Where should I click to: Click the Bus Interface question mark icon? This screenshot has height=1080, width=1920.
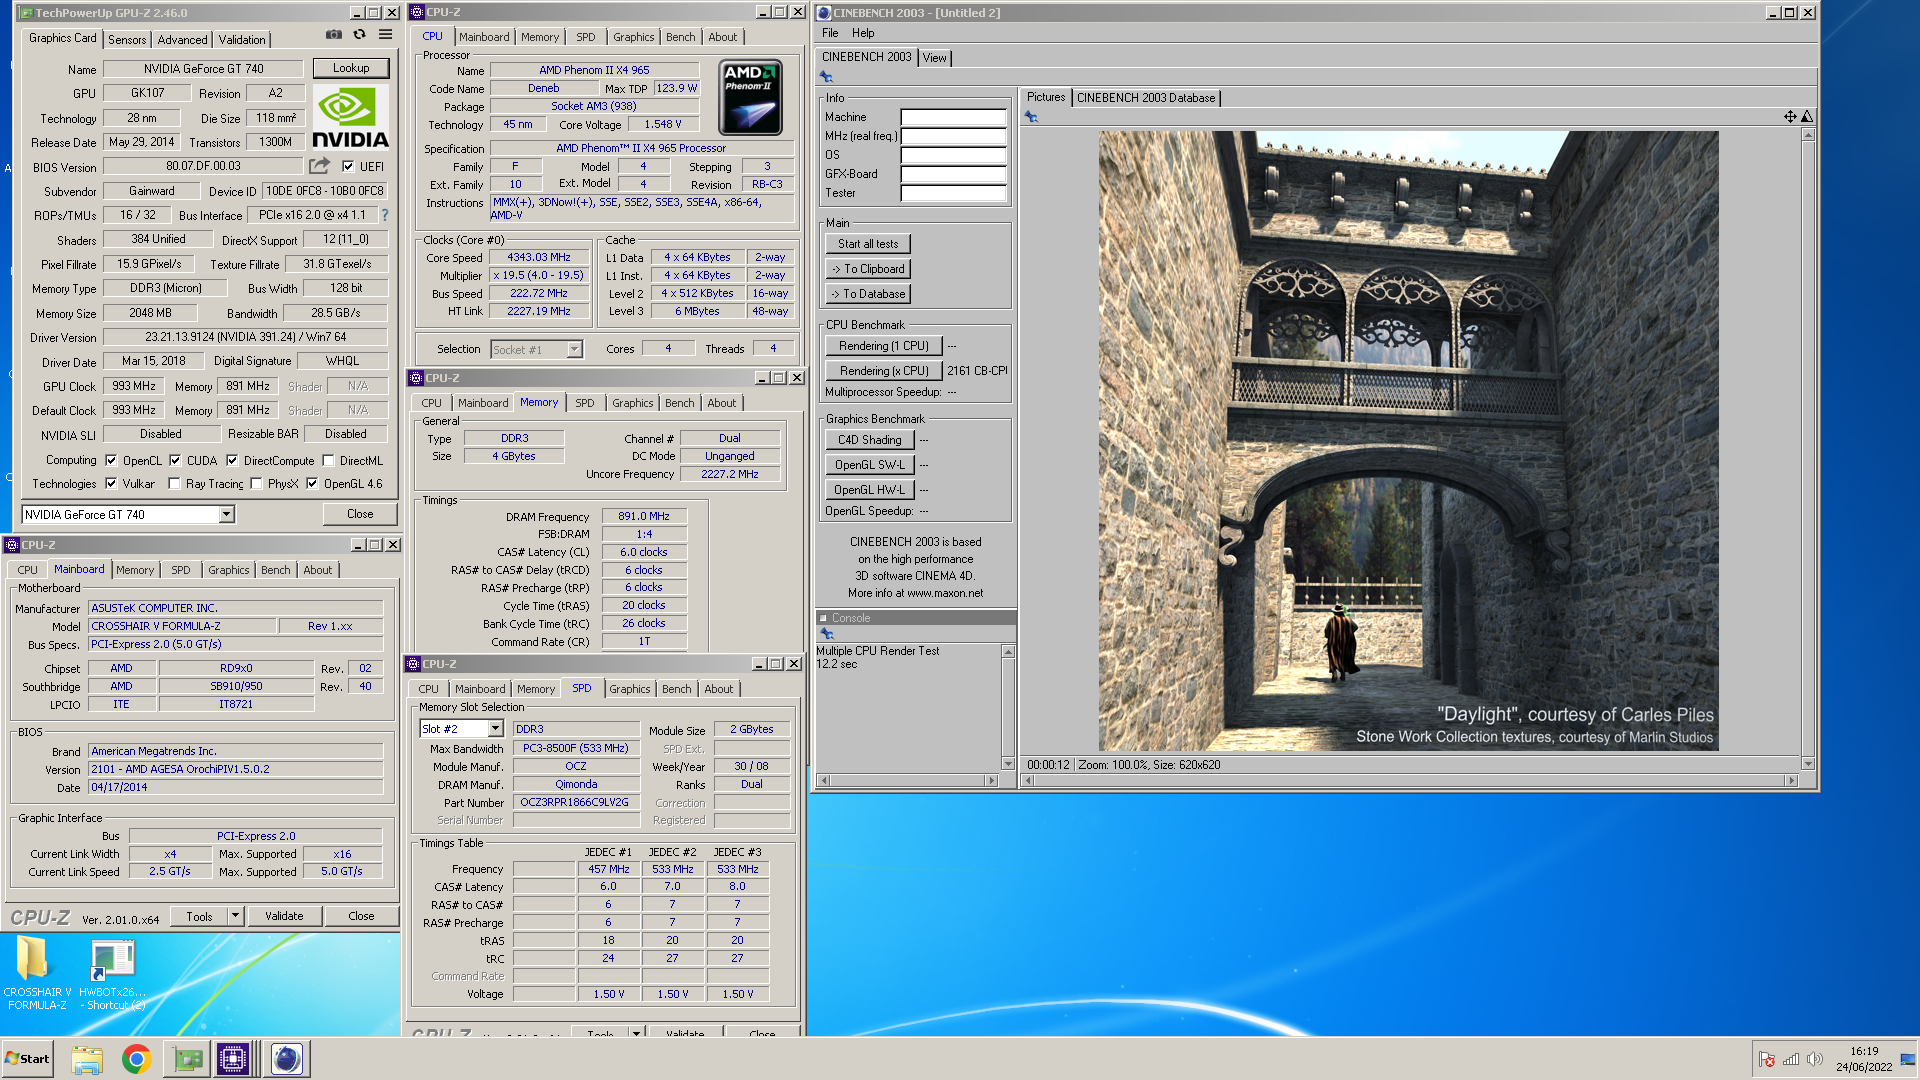(385, 215)
